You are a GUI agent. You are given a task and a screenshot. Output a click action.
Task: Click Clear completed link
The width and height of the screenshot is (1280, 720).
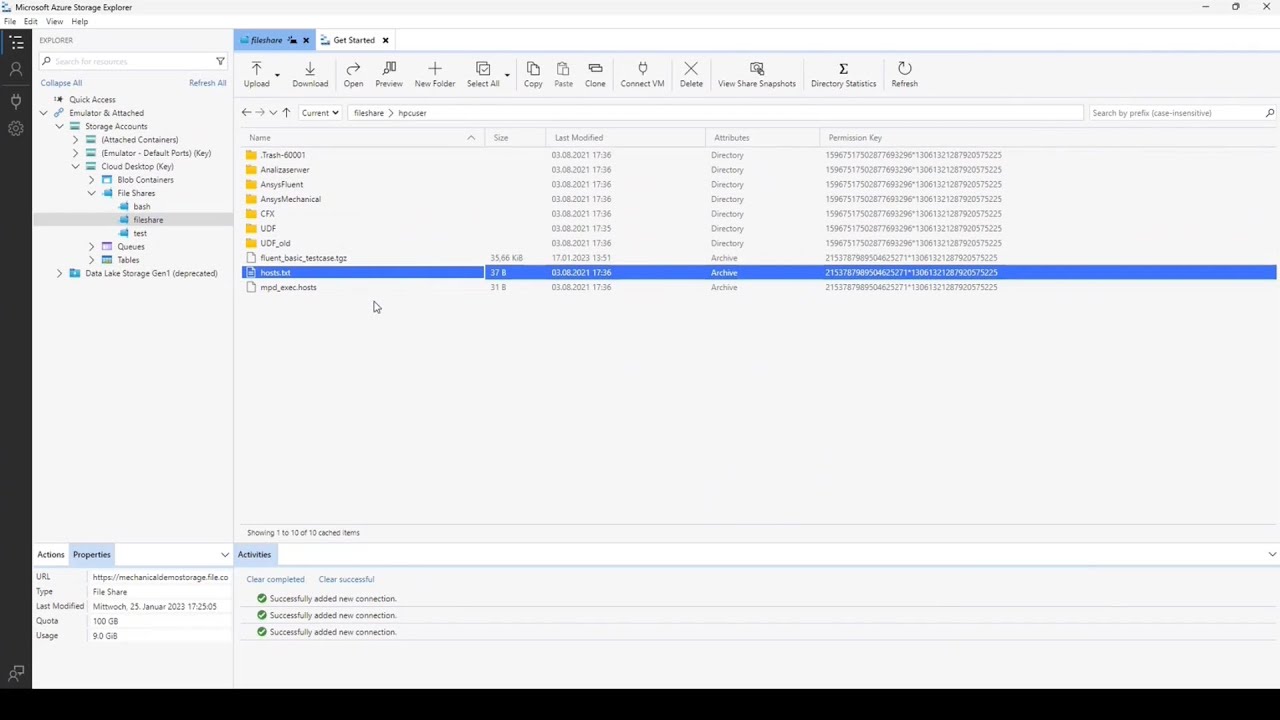click(275, 579)
